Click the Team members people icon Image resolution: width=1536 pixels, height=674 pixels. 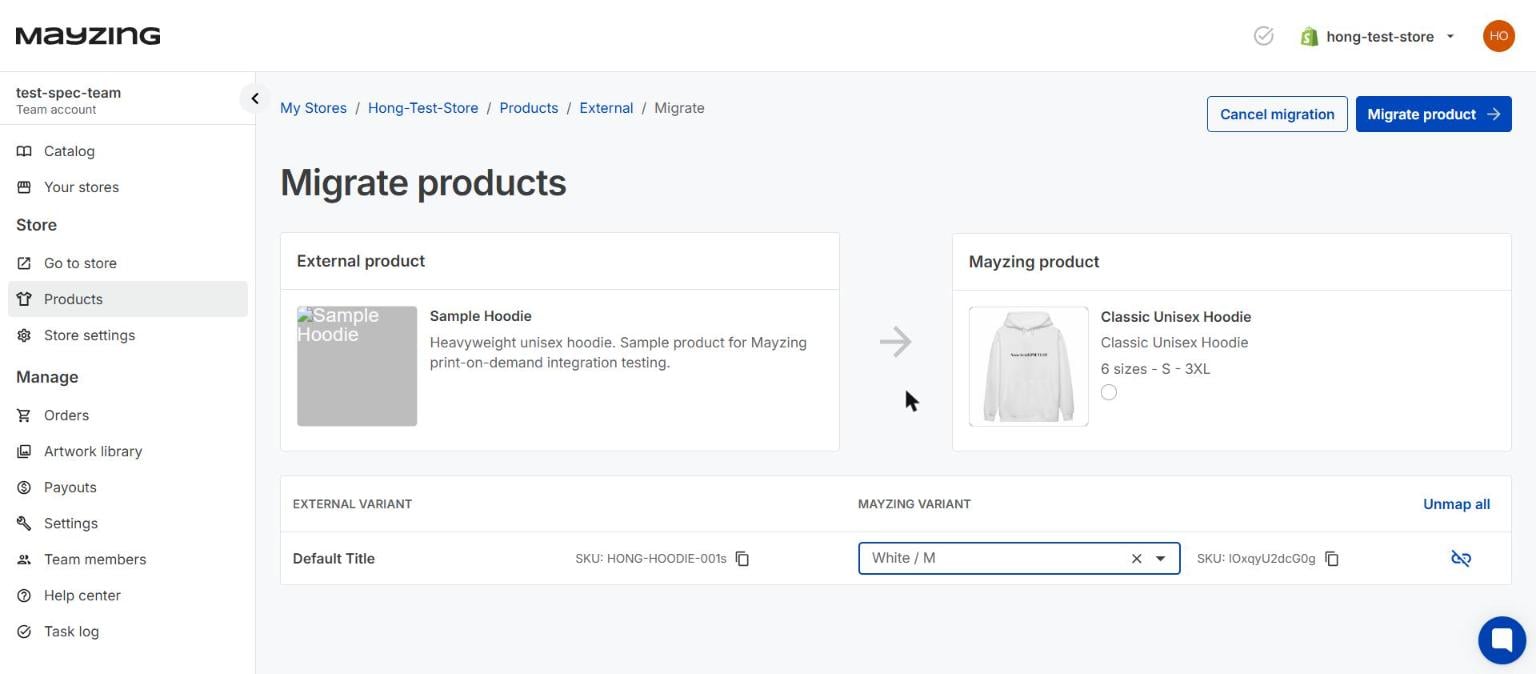coord(24,559)
